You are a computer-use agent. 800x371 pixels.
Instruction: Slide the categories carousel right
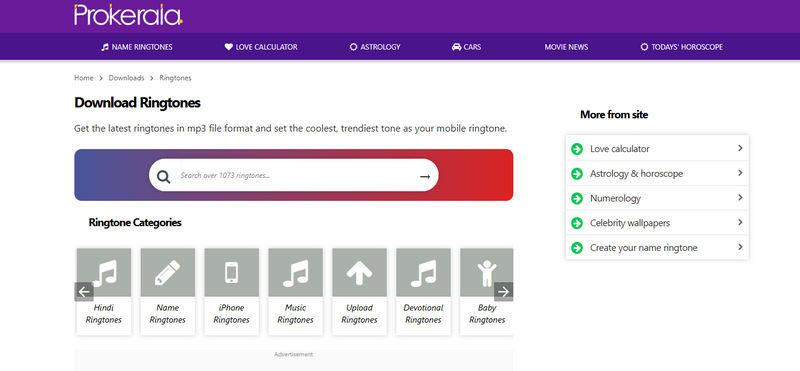point(504,292)
